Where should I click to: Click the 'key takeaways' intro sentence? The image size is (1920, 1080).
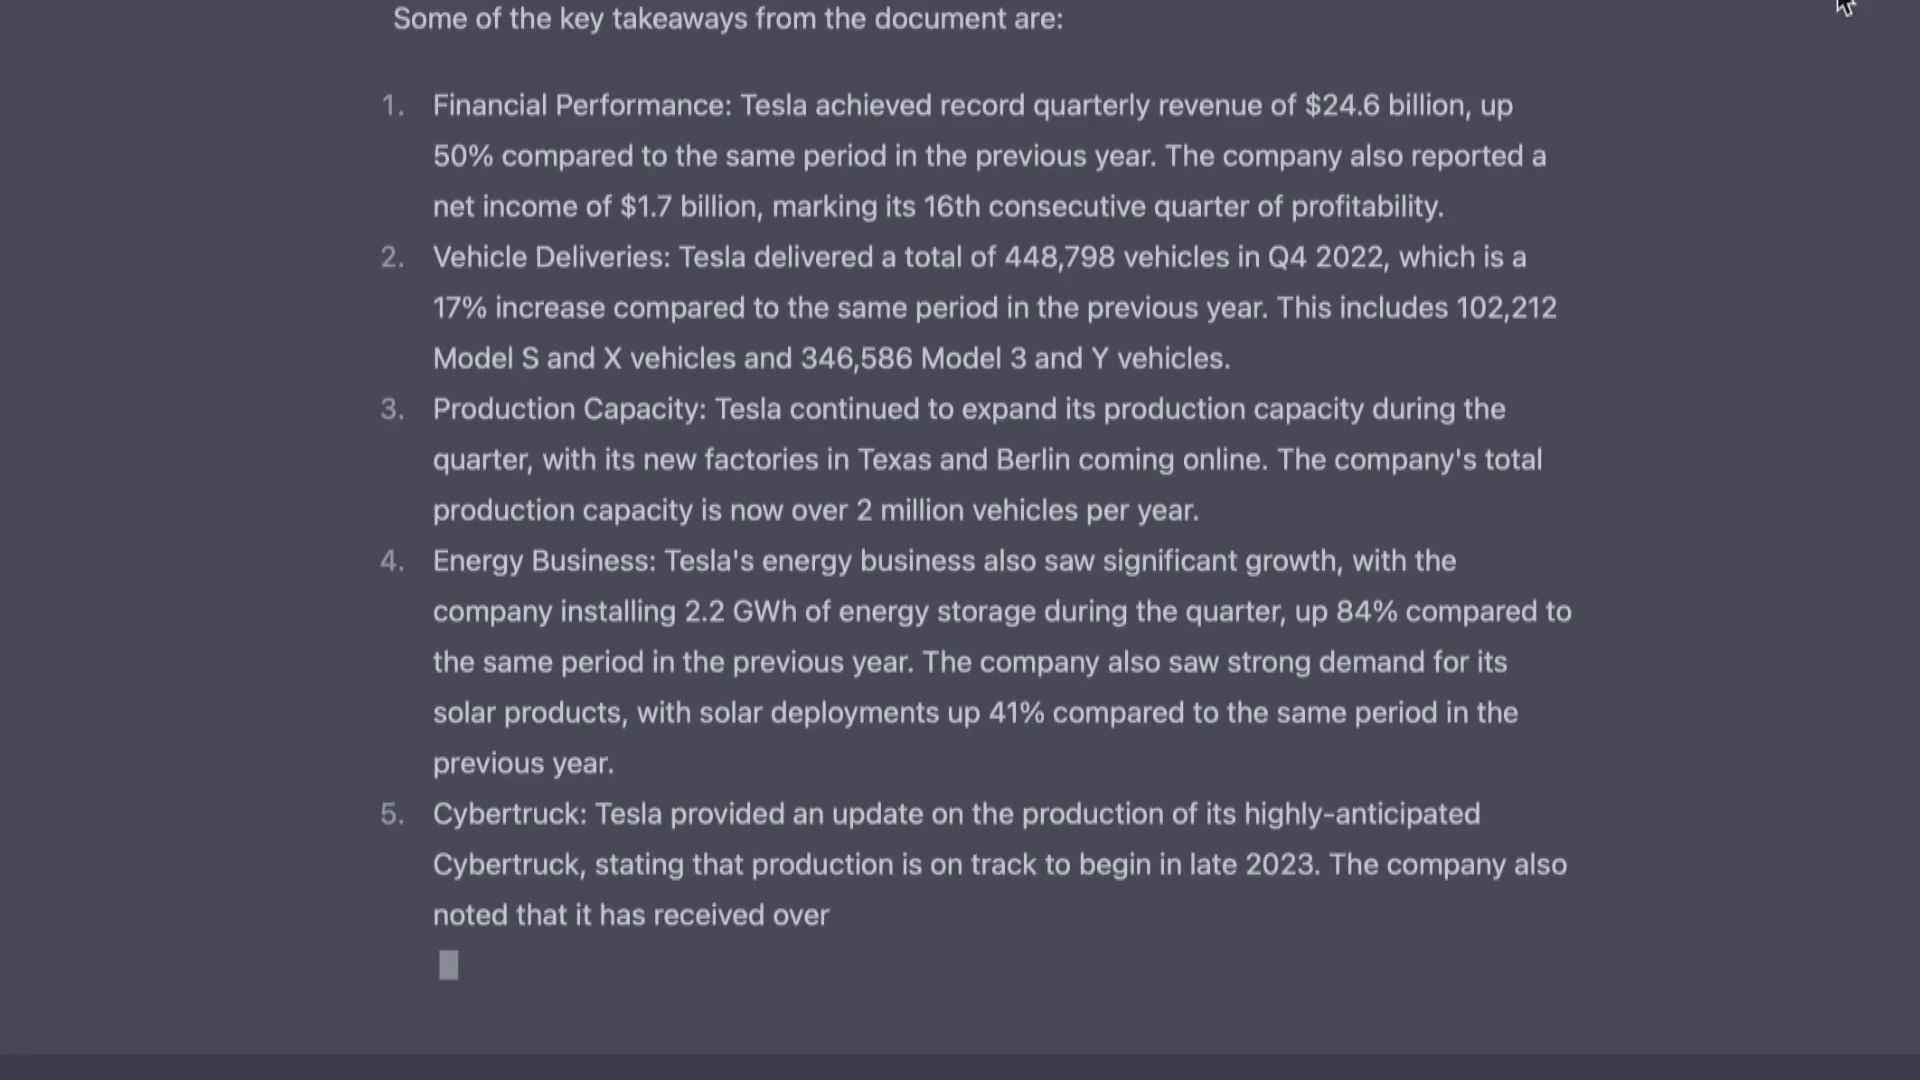727,19
